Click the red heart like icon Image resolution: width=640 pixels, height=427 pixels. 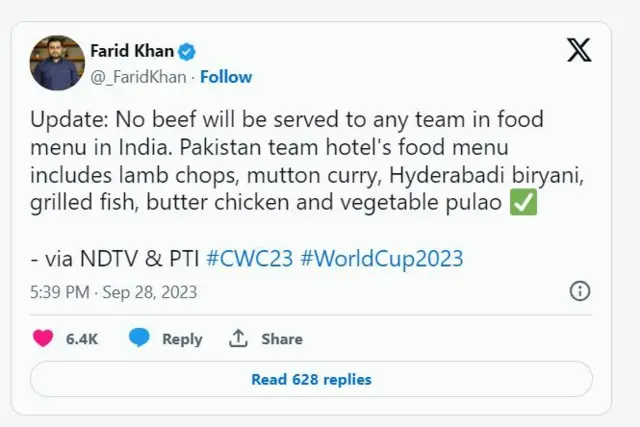pyautogui.click(x=43, y=339)
